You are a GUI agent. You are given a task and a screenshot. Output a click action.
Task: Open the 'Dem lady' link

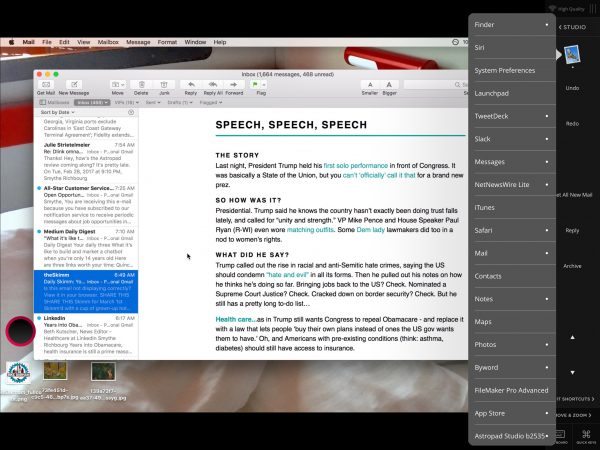[x=370, y=230]
